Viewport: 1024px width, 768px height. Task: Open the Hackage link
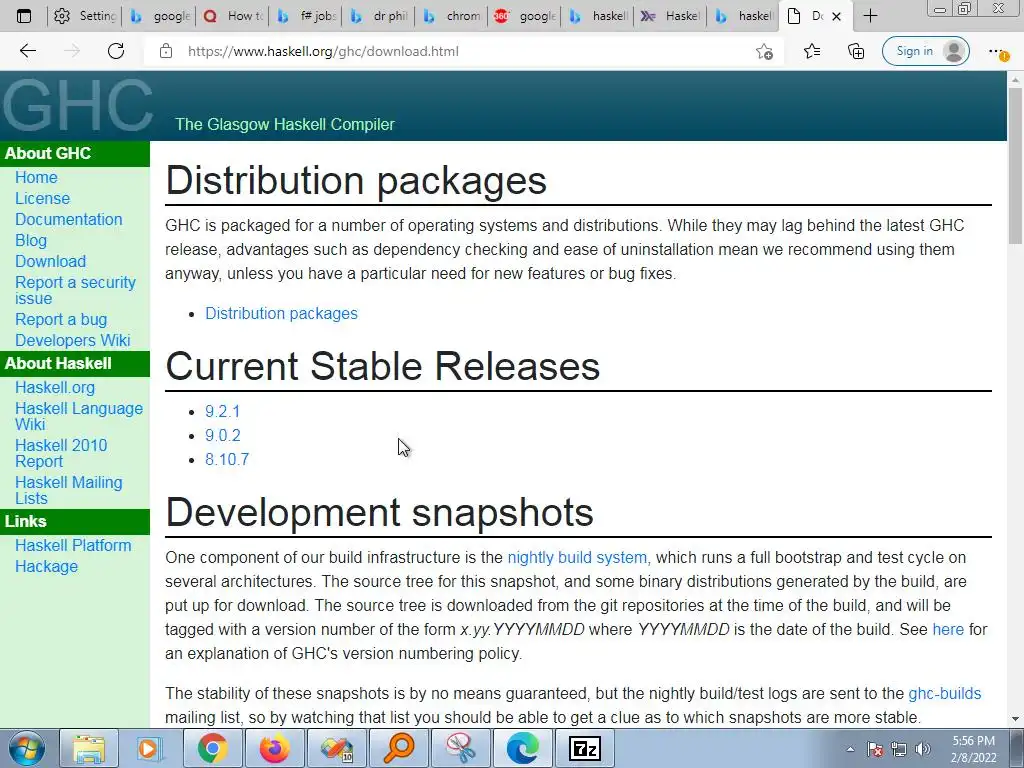click(46, 566)
